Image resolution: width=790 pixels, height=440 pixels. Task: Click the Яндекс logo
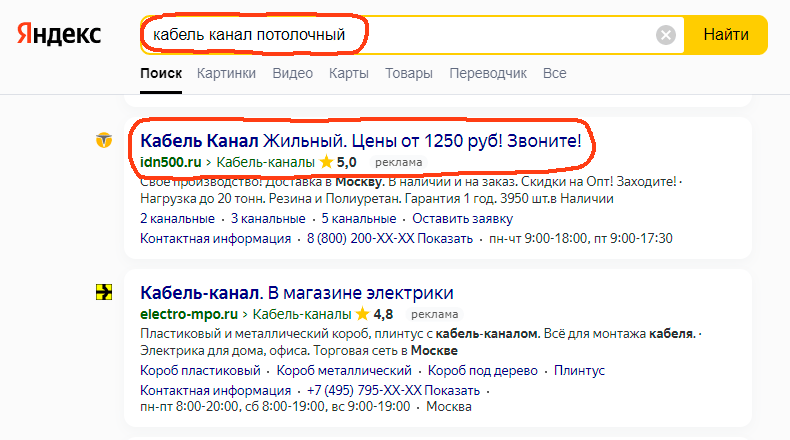[x=59, y=35]
